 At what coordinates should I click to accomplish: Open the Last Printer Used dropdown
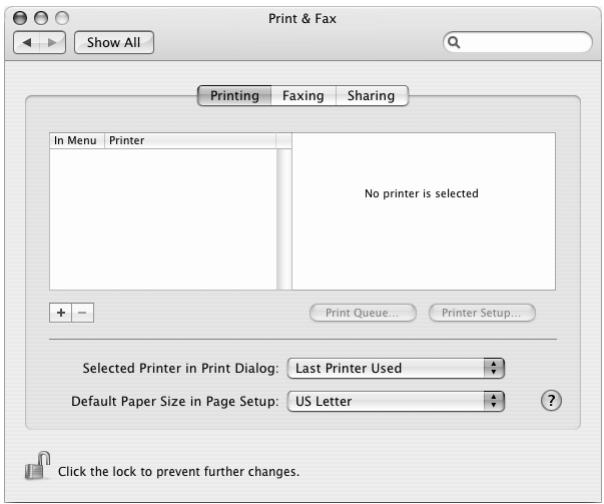click(x=396, y=368)
